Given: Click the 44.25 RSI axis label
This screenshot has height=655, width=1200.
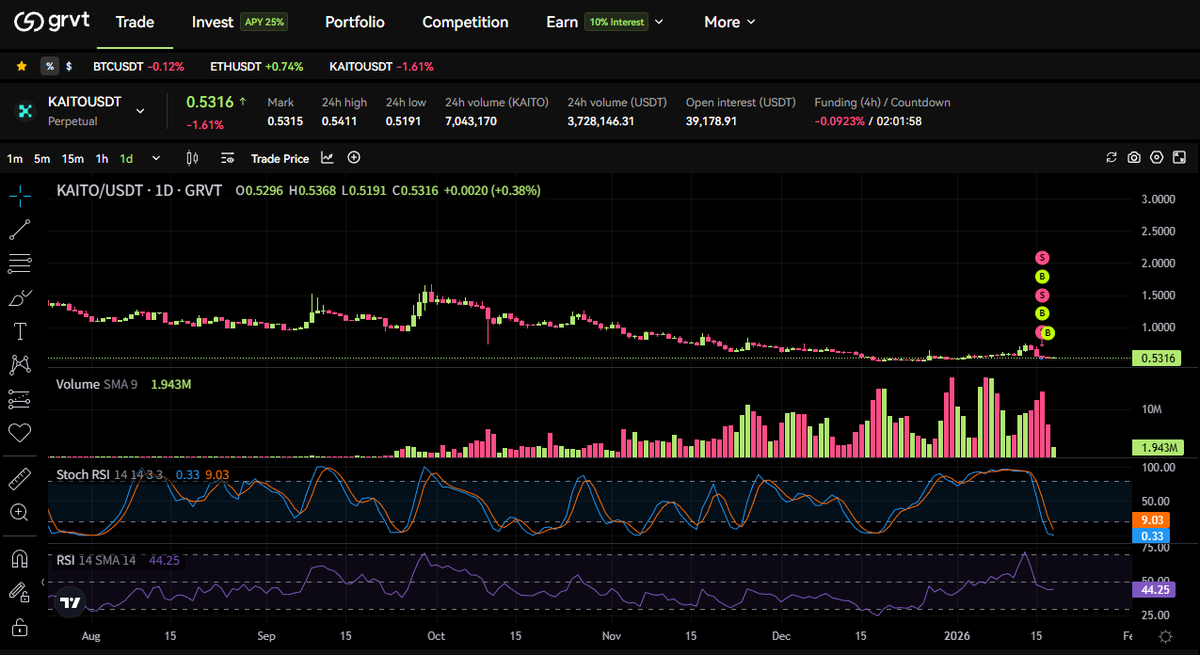Looking at the screenshot, I should point(1156,590).
